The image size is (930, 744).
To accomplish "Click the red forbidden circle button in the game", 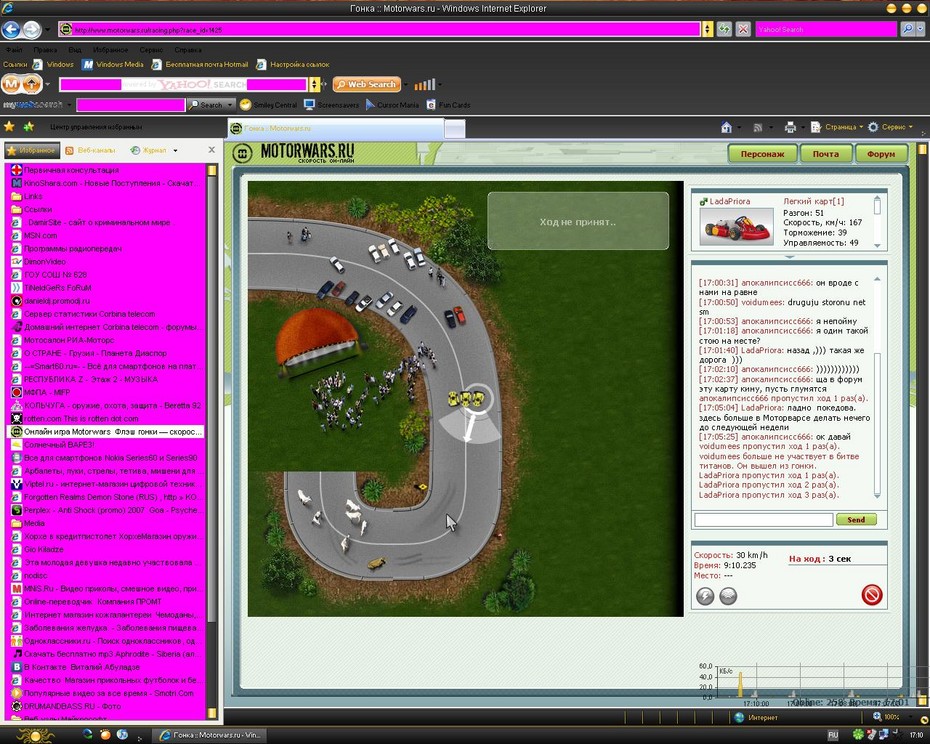I will [871, 594].
